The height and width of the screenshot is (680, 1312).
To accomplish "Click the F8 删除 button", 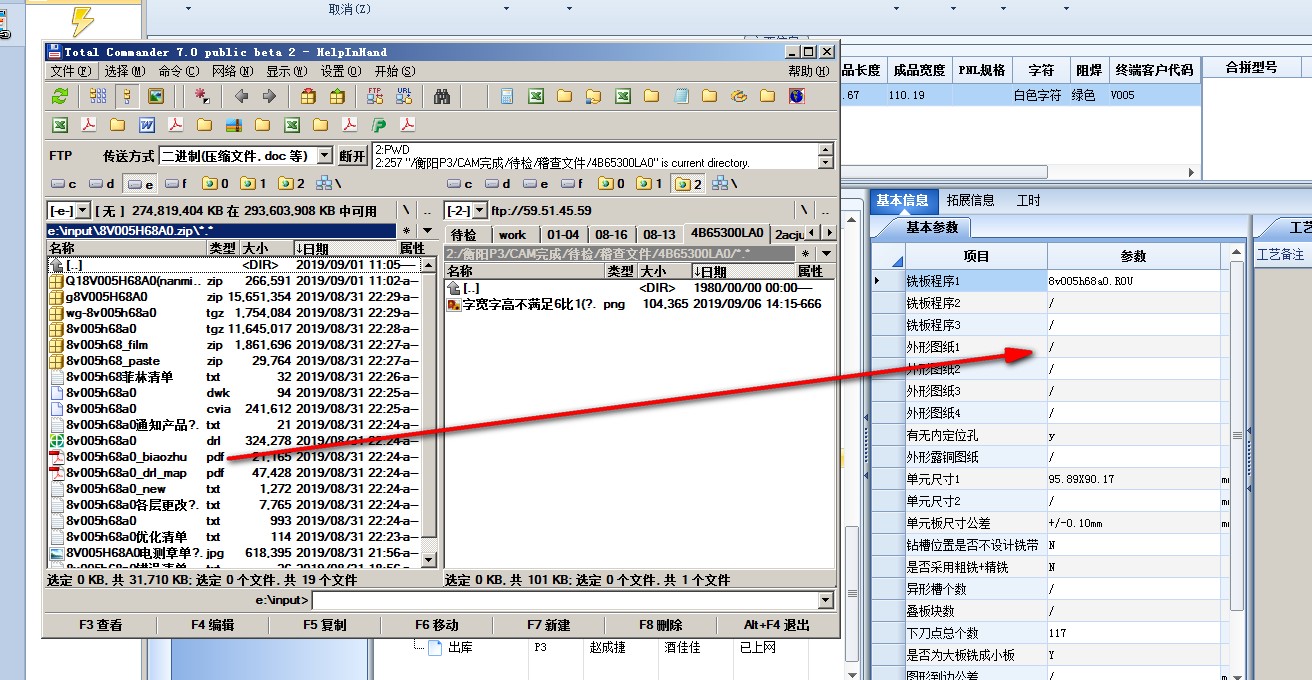I will 661,625.
